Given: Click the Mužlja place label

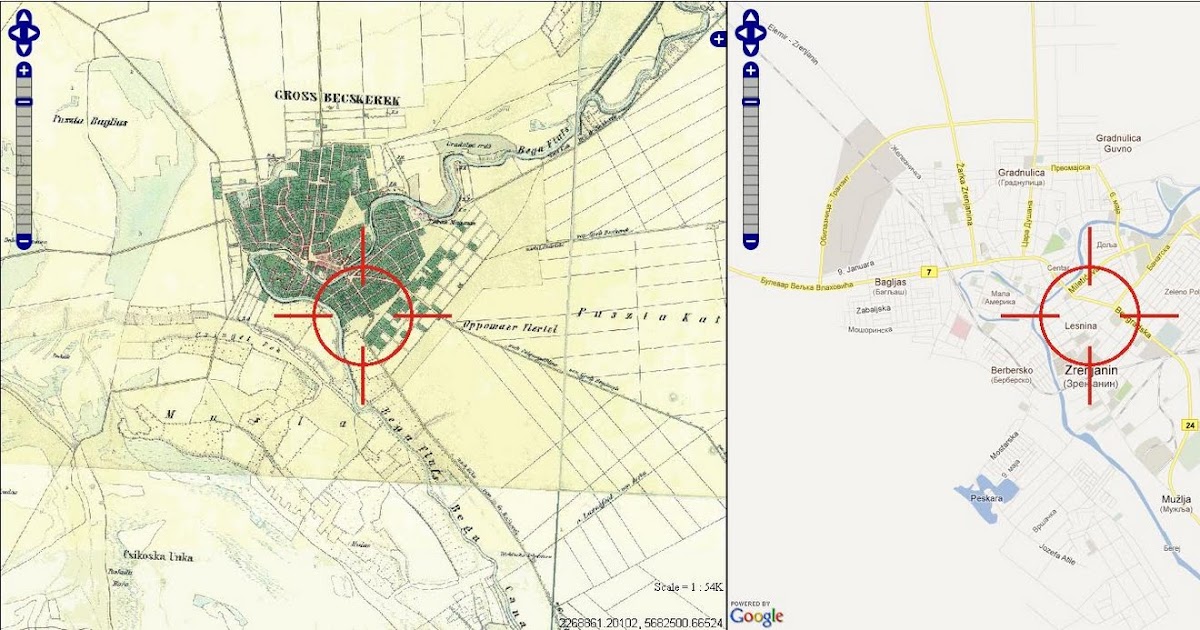Looking at the screenshot, I should (1176, 498).
